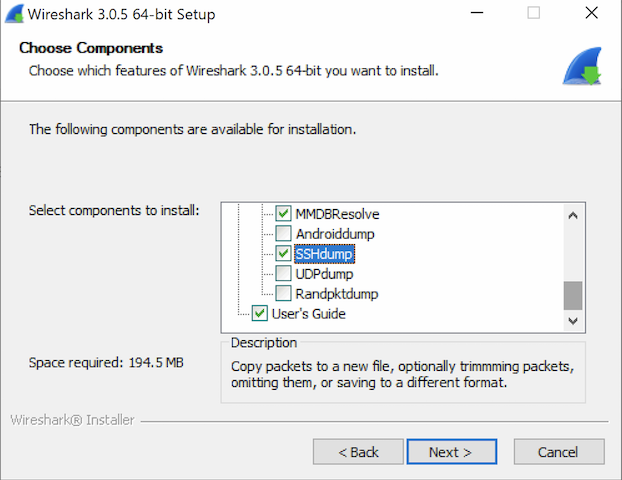Click the Wireshark fin icon in title bar
Image resolution: width=622 pixels, height=480 pixels.
tap(14, 14)
